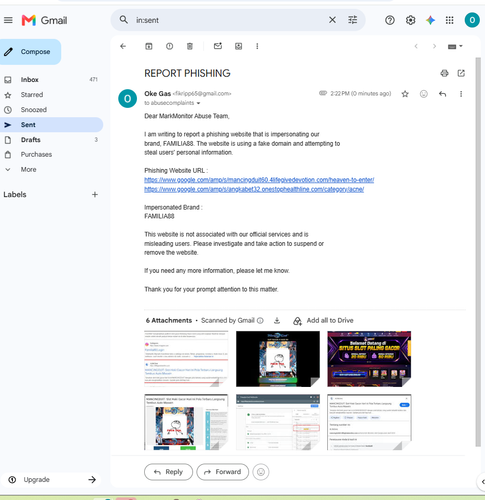The height and width of the screenshot is (500, 485).
Task: Click the REPORT PHISHING subject line
Action: tap(187, 73)
